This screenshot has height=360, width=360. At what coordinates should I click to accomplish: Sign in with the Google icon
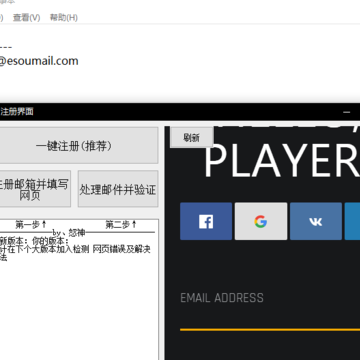click(261, 221)
